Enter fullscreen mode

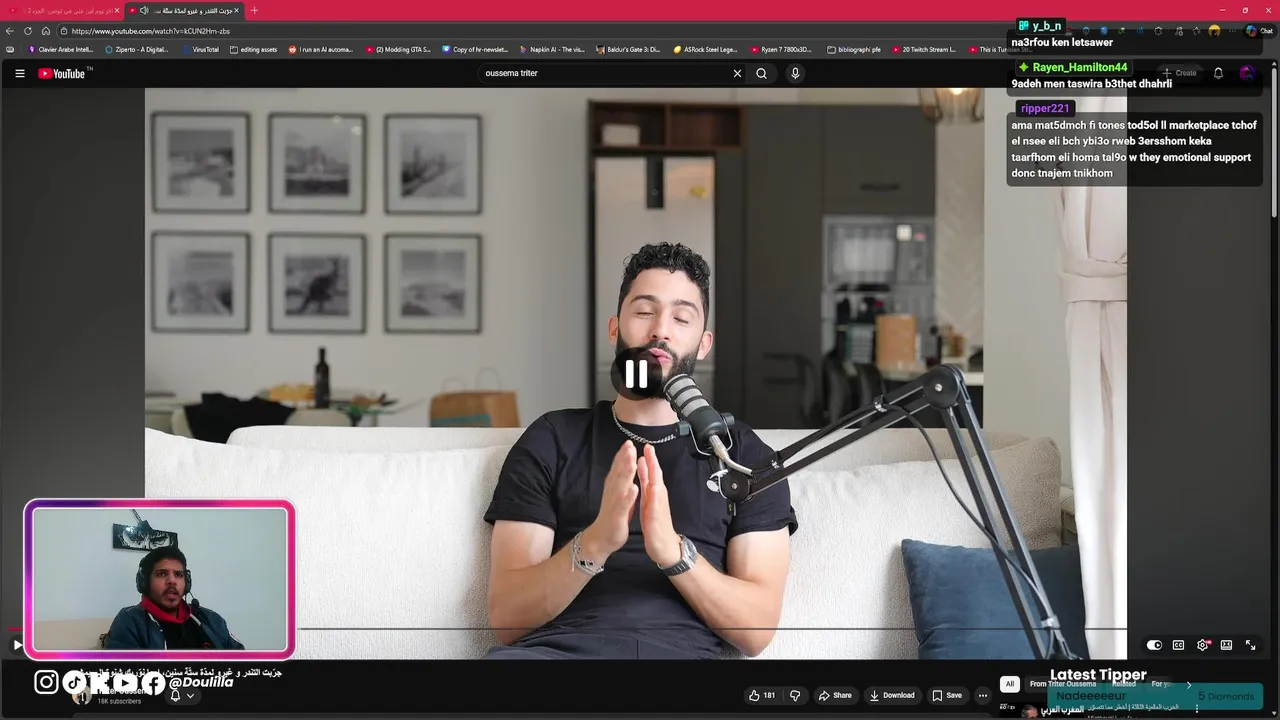point(1250,645)
